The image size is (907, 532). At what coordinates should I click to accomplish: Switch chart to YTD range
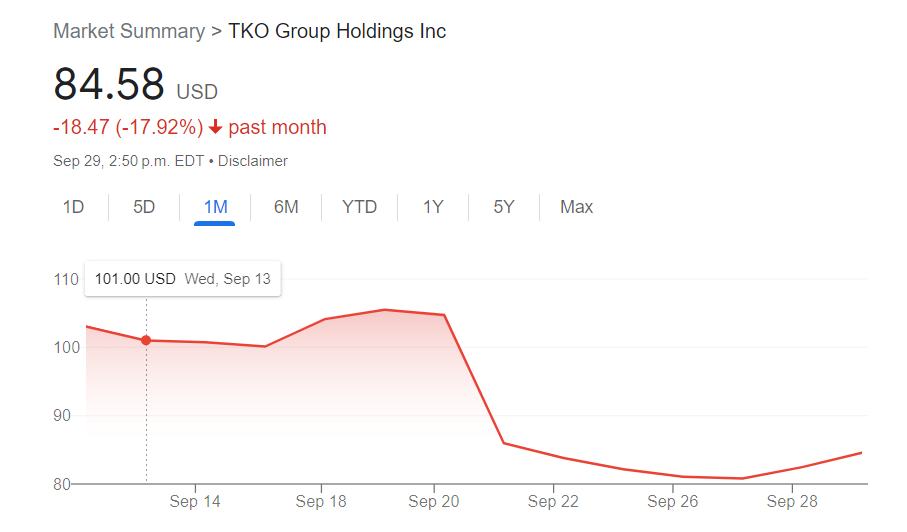point(359,207)
